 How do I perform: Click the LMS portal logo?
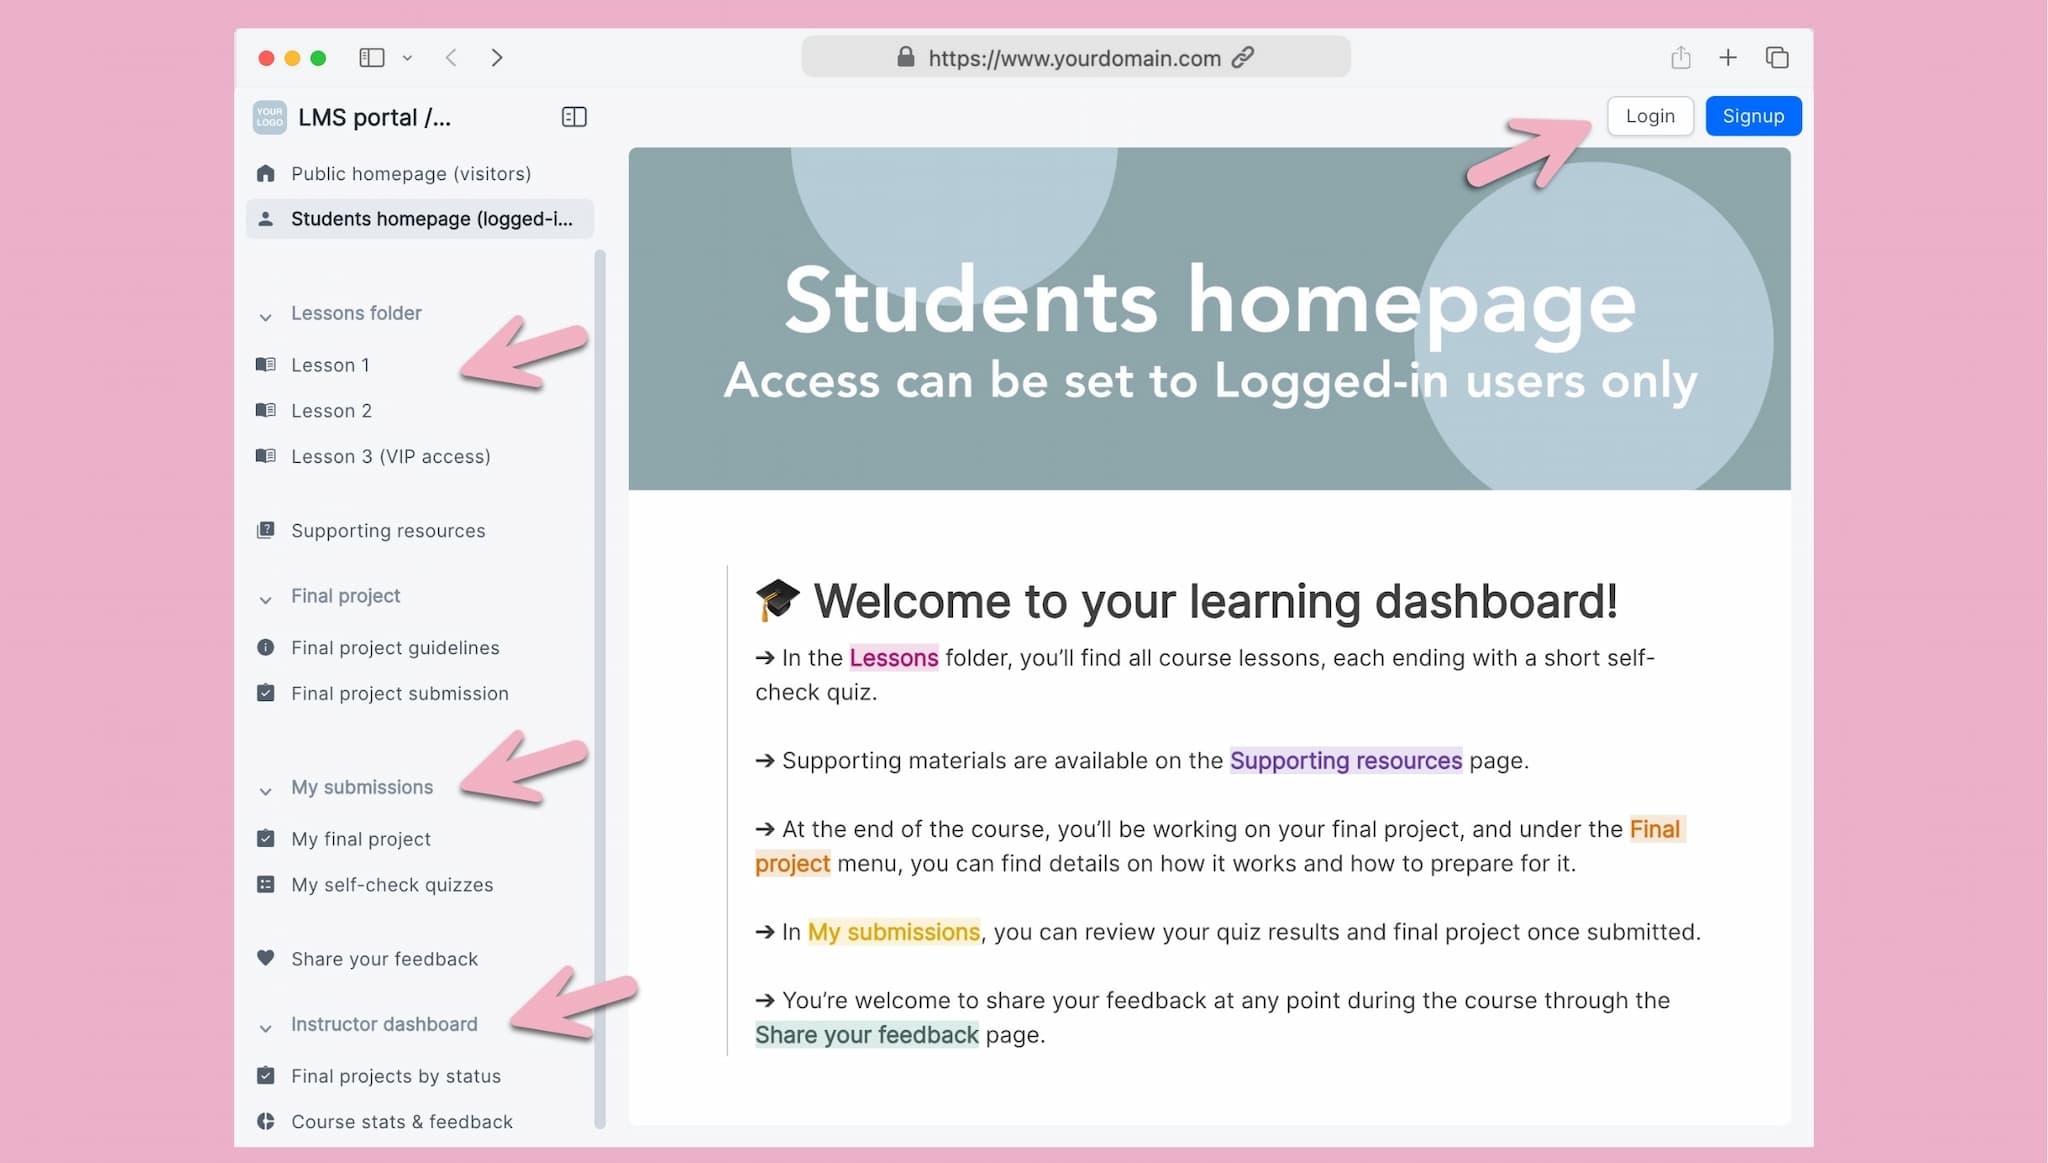[x=268, y=117]
